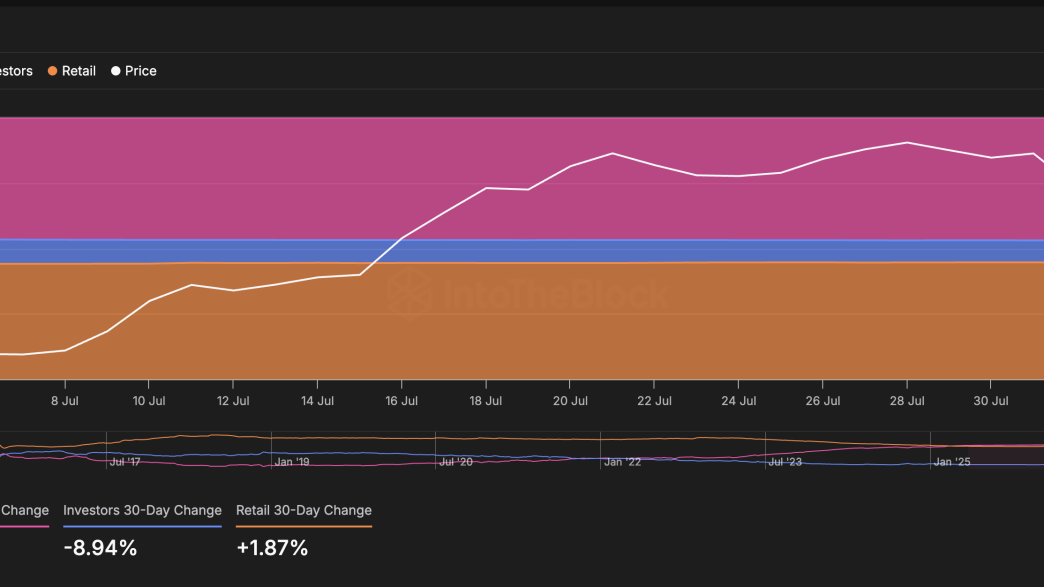Click the 16 Jul x-axis label
The image size is (1044, 587).
pos(401,400)
